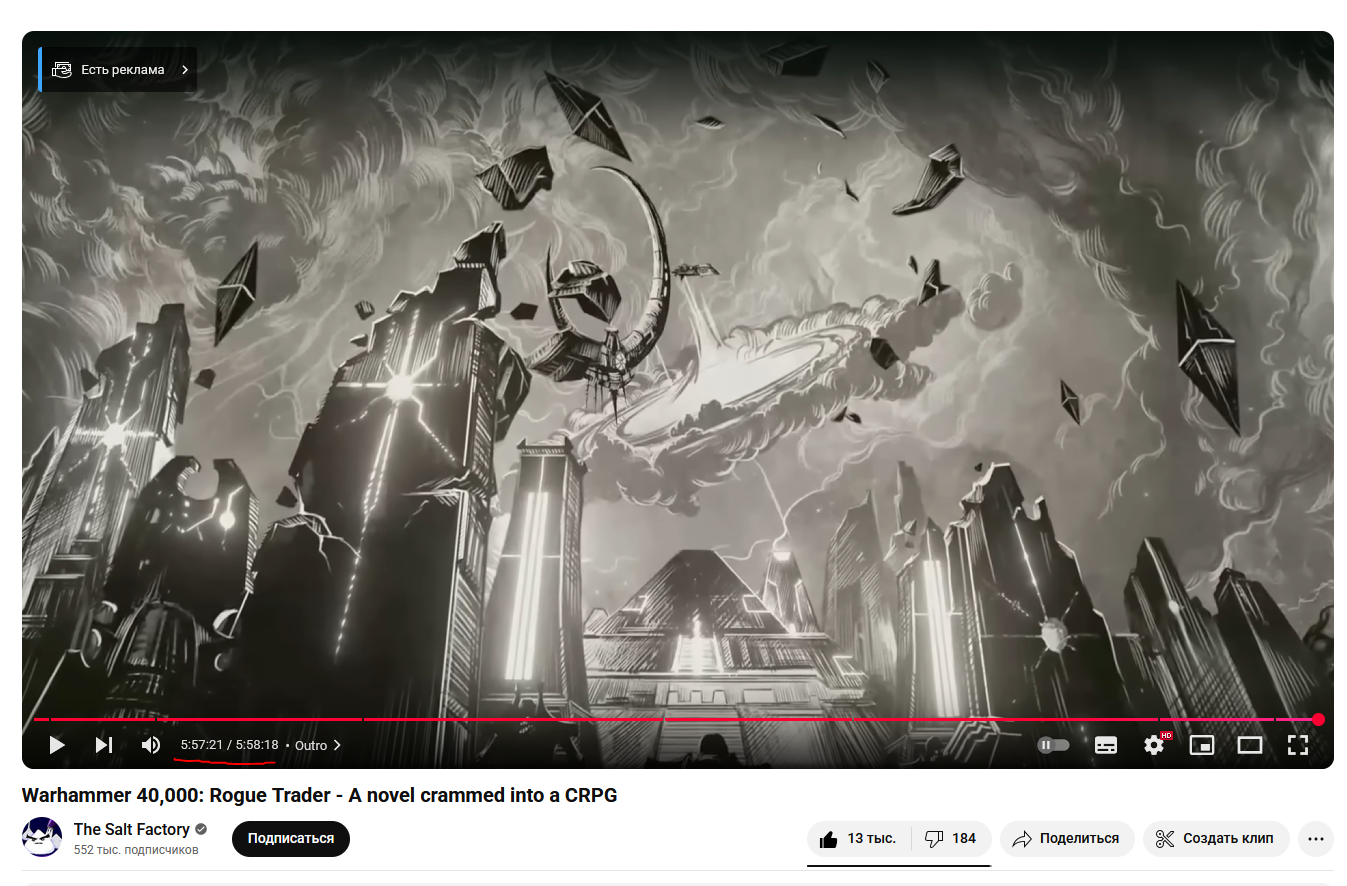Expand the 'Есть реклама' notice

point(118,70)
